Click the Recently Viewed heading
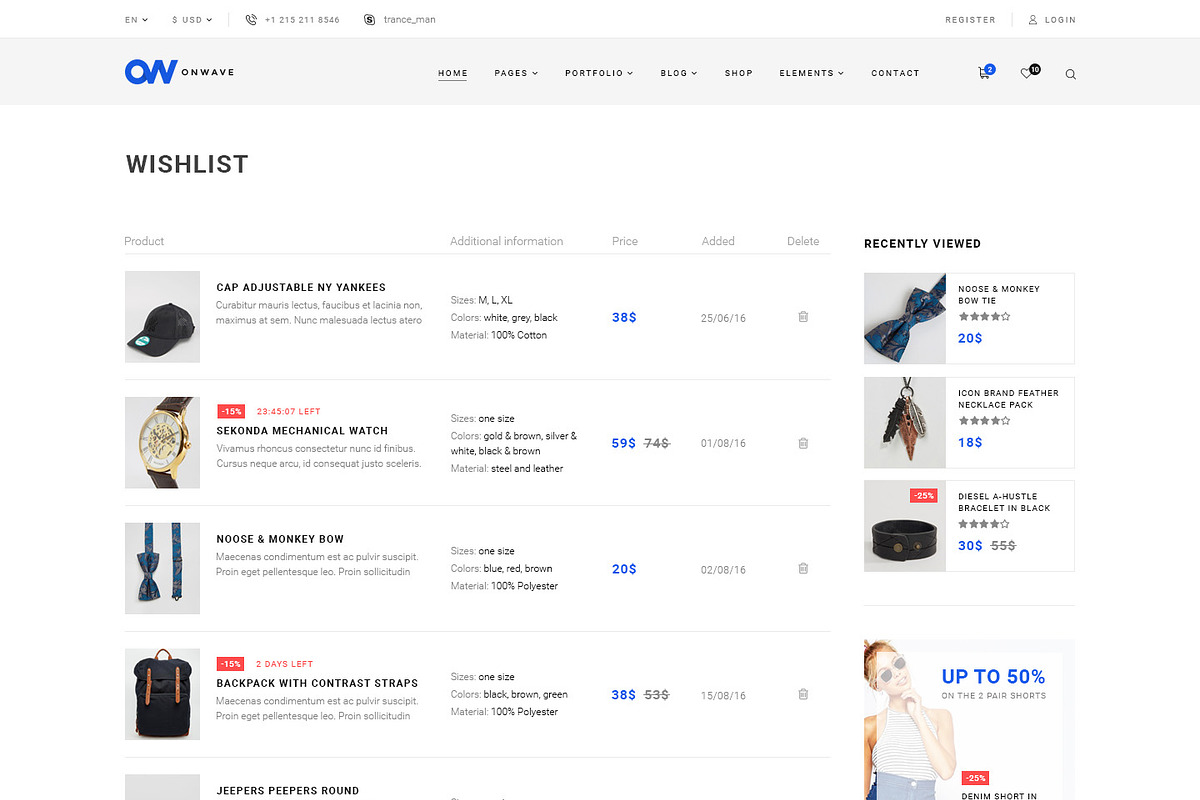This screenshot has height=800, width=1200. (922, 243)
